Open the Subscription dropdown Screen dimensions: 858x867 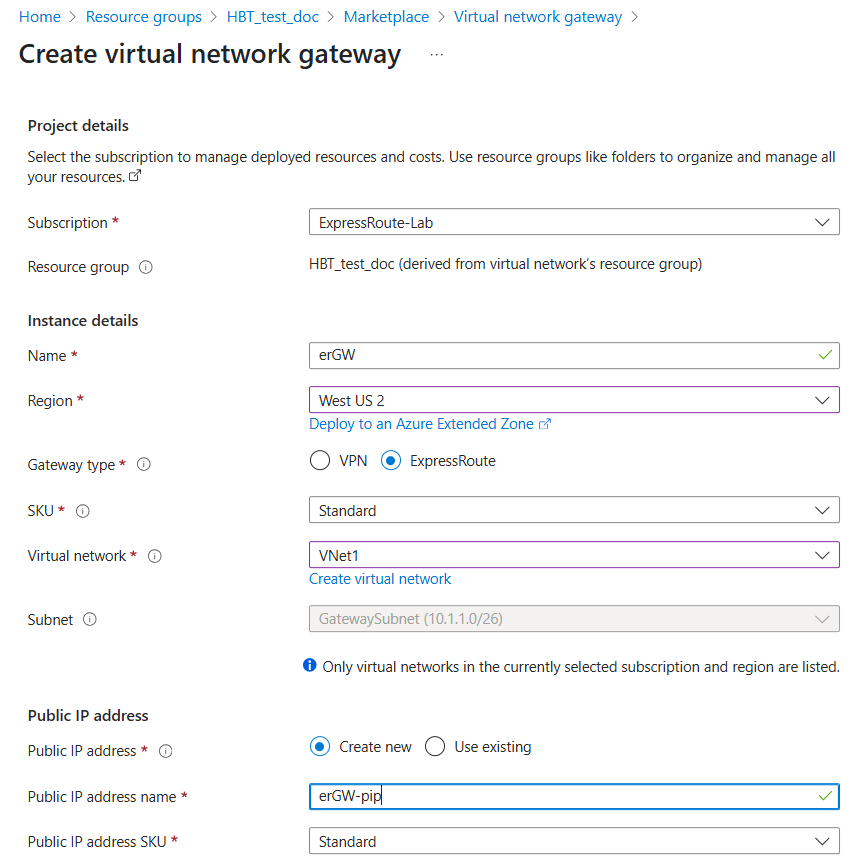click(x=574, y=222)
